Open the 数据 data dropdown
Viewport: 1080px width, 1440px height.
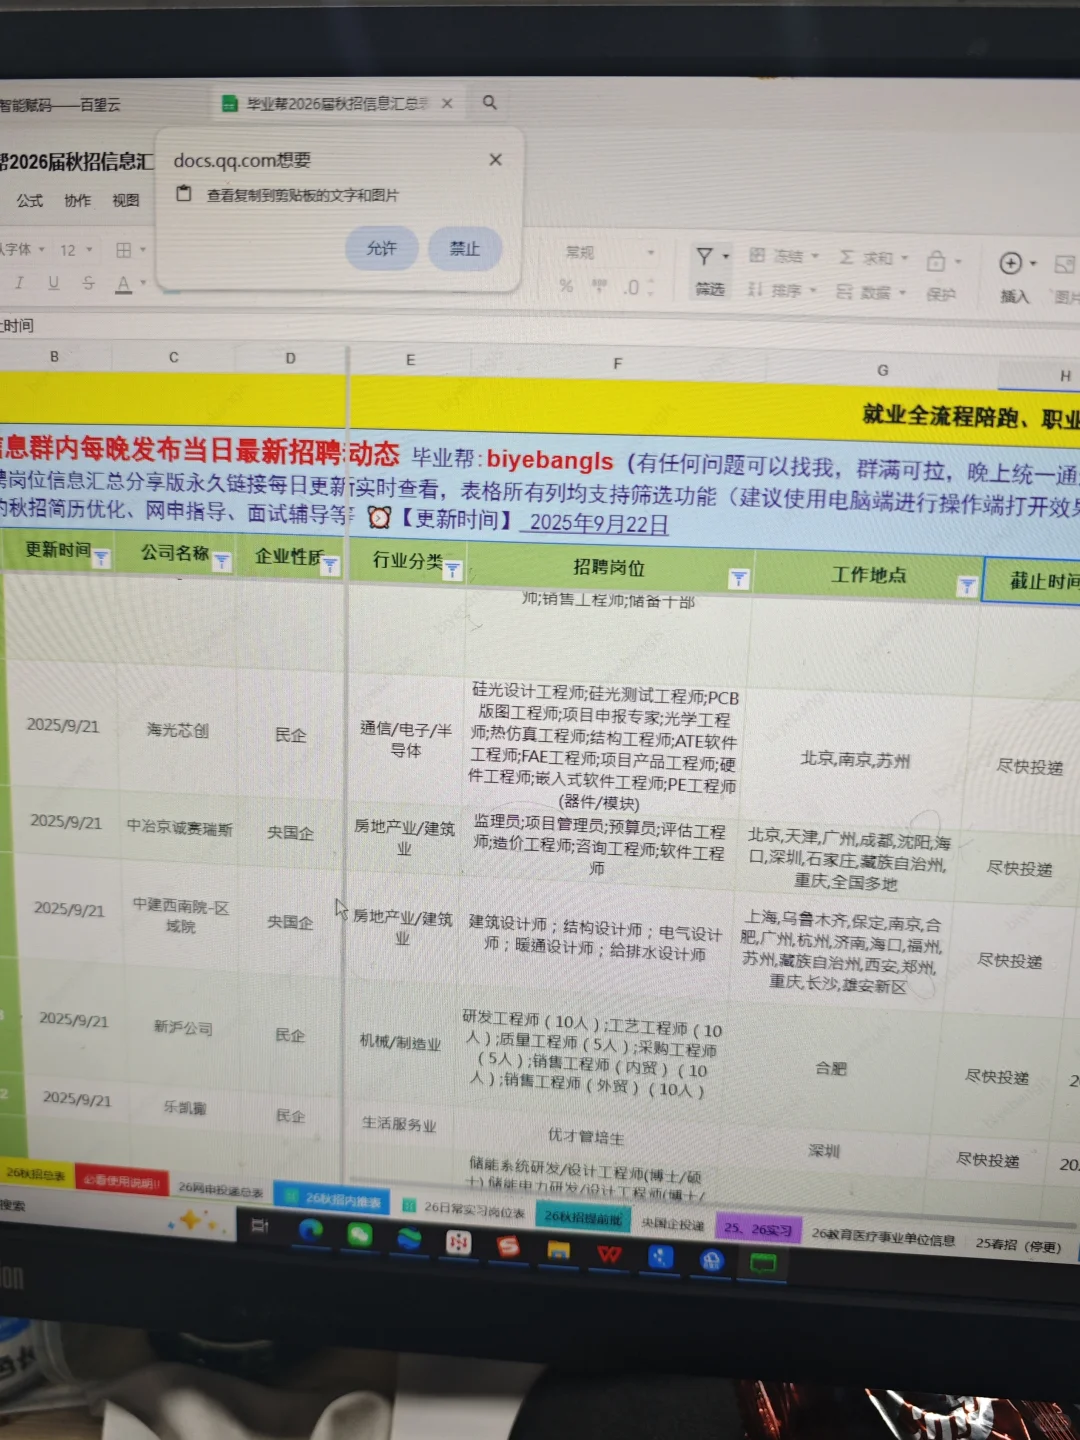tap(871, 292)
